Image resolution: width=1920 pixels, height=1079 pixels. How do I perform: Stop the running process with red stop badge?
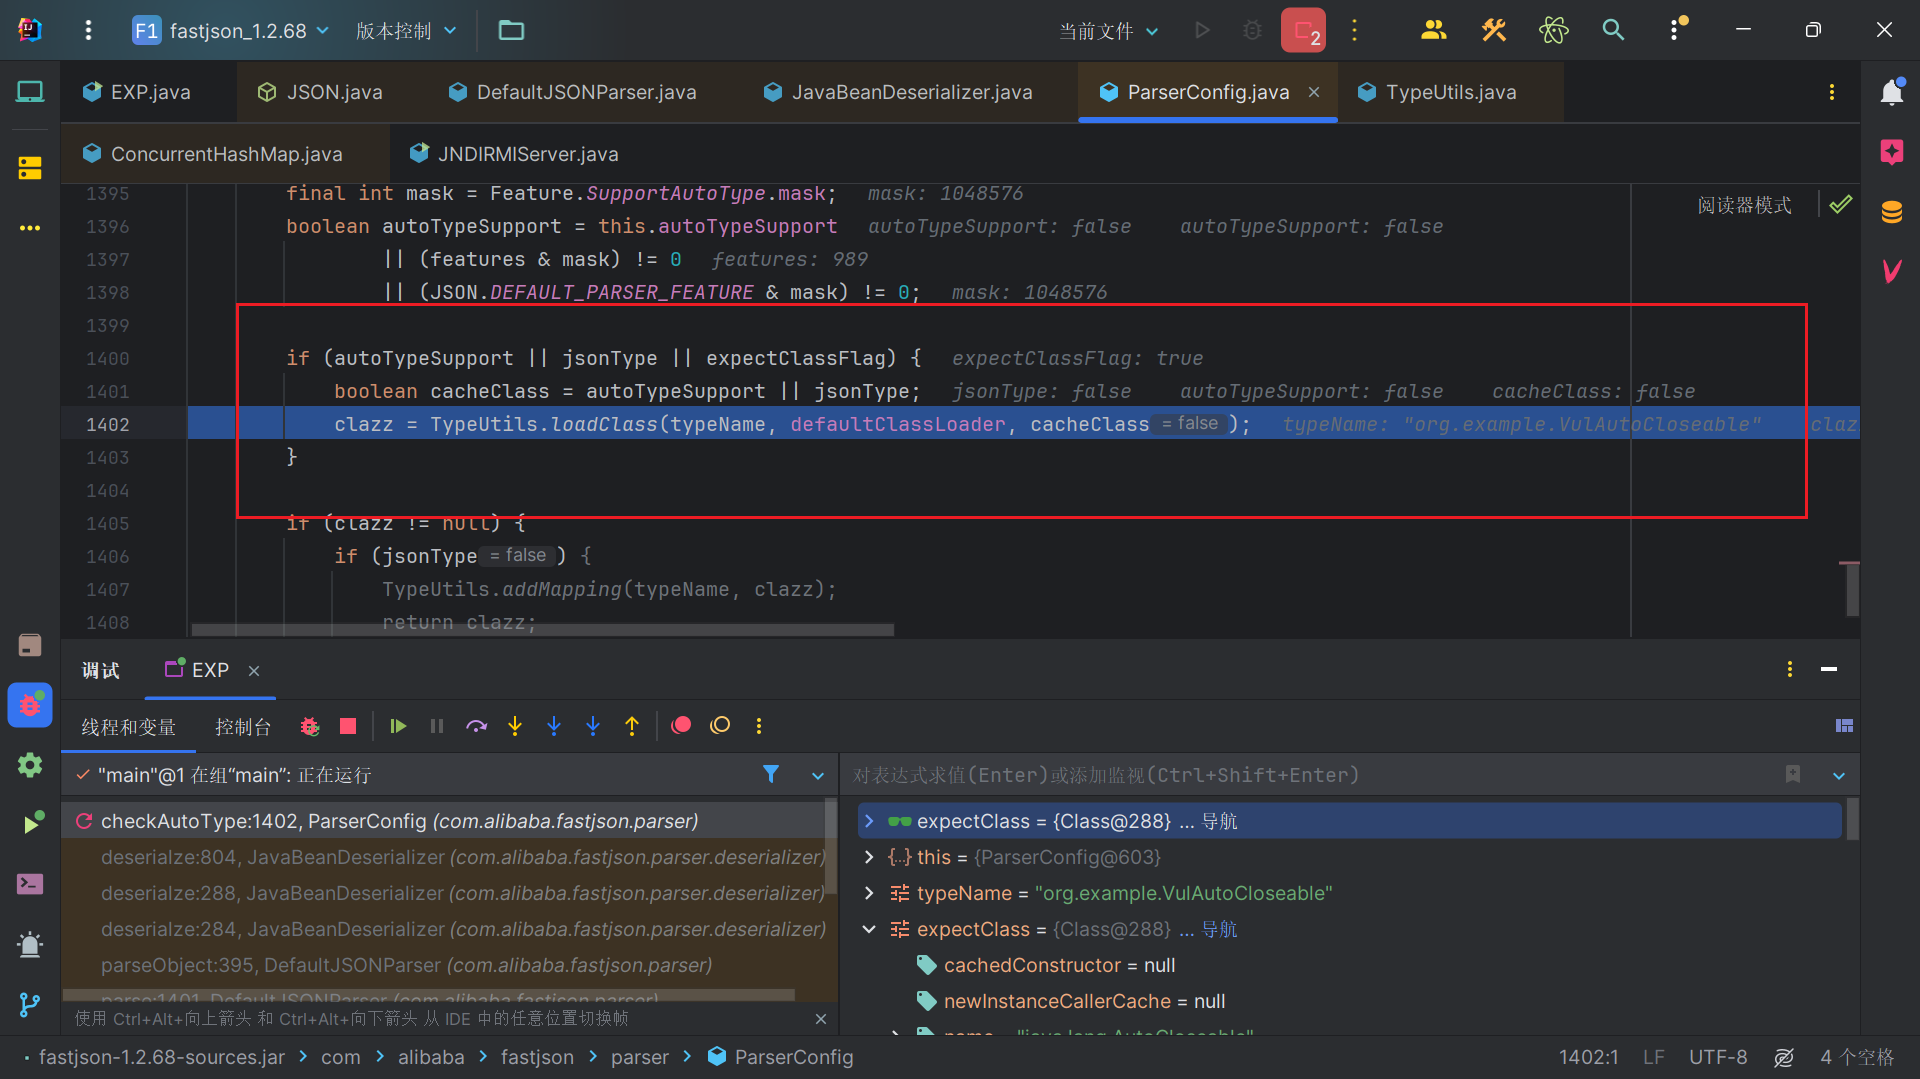point(1303,31)
